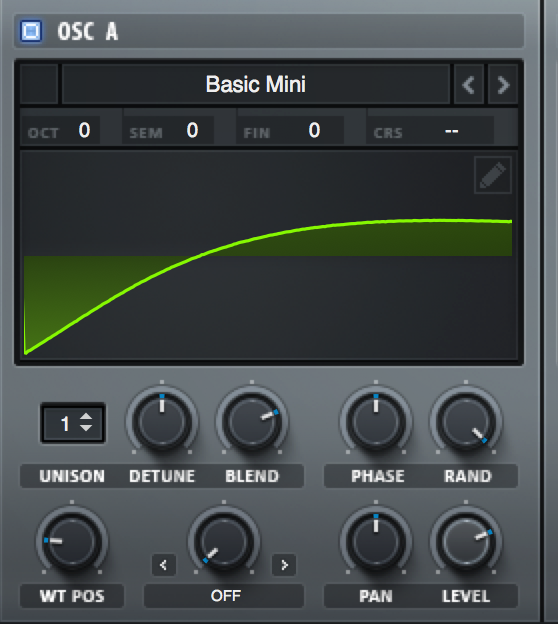Click the RAND knob
The image size is (558, 624).
[x=466, y=421]
